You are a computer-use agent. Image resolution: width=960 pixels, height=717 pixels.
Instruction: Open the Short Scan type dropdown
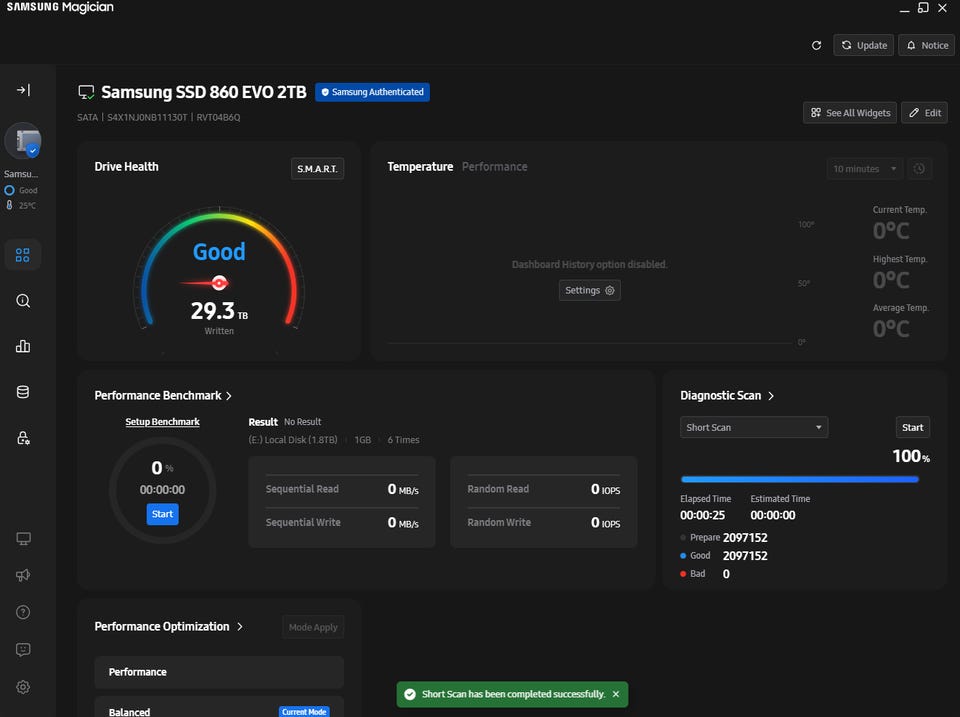click(754, 427)
